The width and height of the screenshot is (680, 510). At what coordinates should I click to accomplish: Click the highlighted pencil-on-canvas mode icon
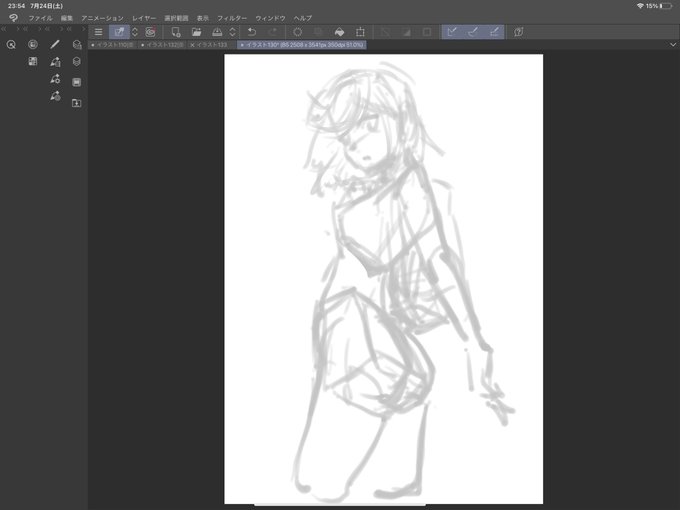[x=119, y=32]
